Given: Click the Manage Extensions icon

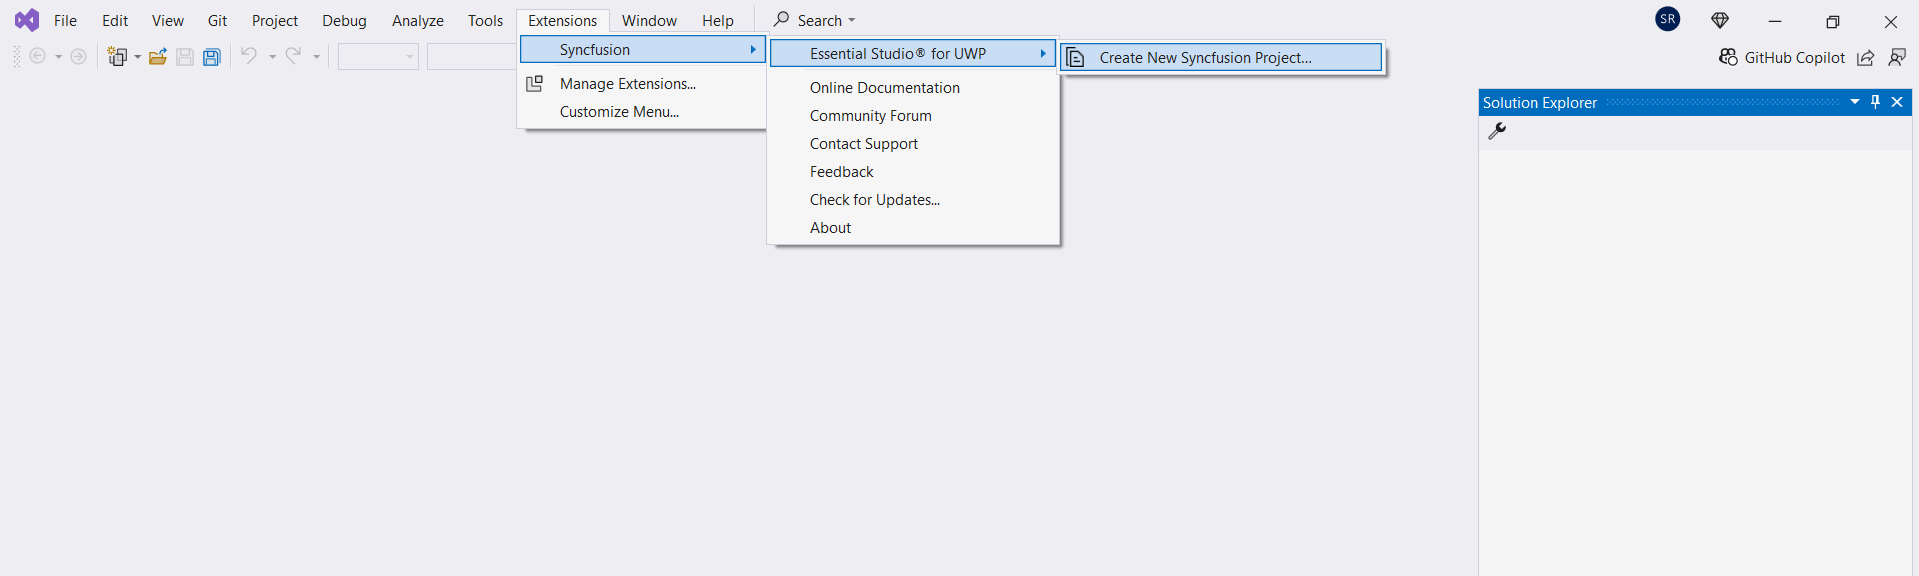Looking at the screenshot, I should tap(535, 84).
